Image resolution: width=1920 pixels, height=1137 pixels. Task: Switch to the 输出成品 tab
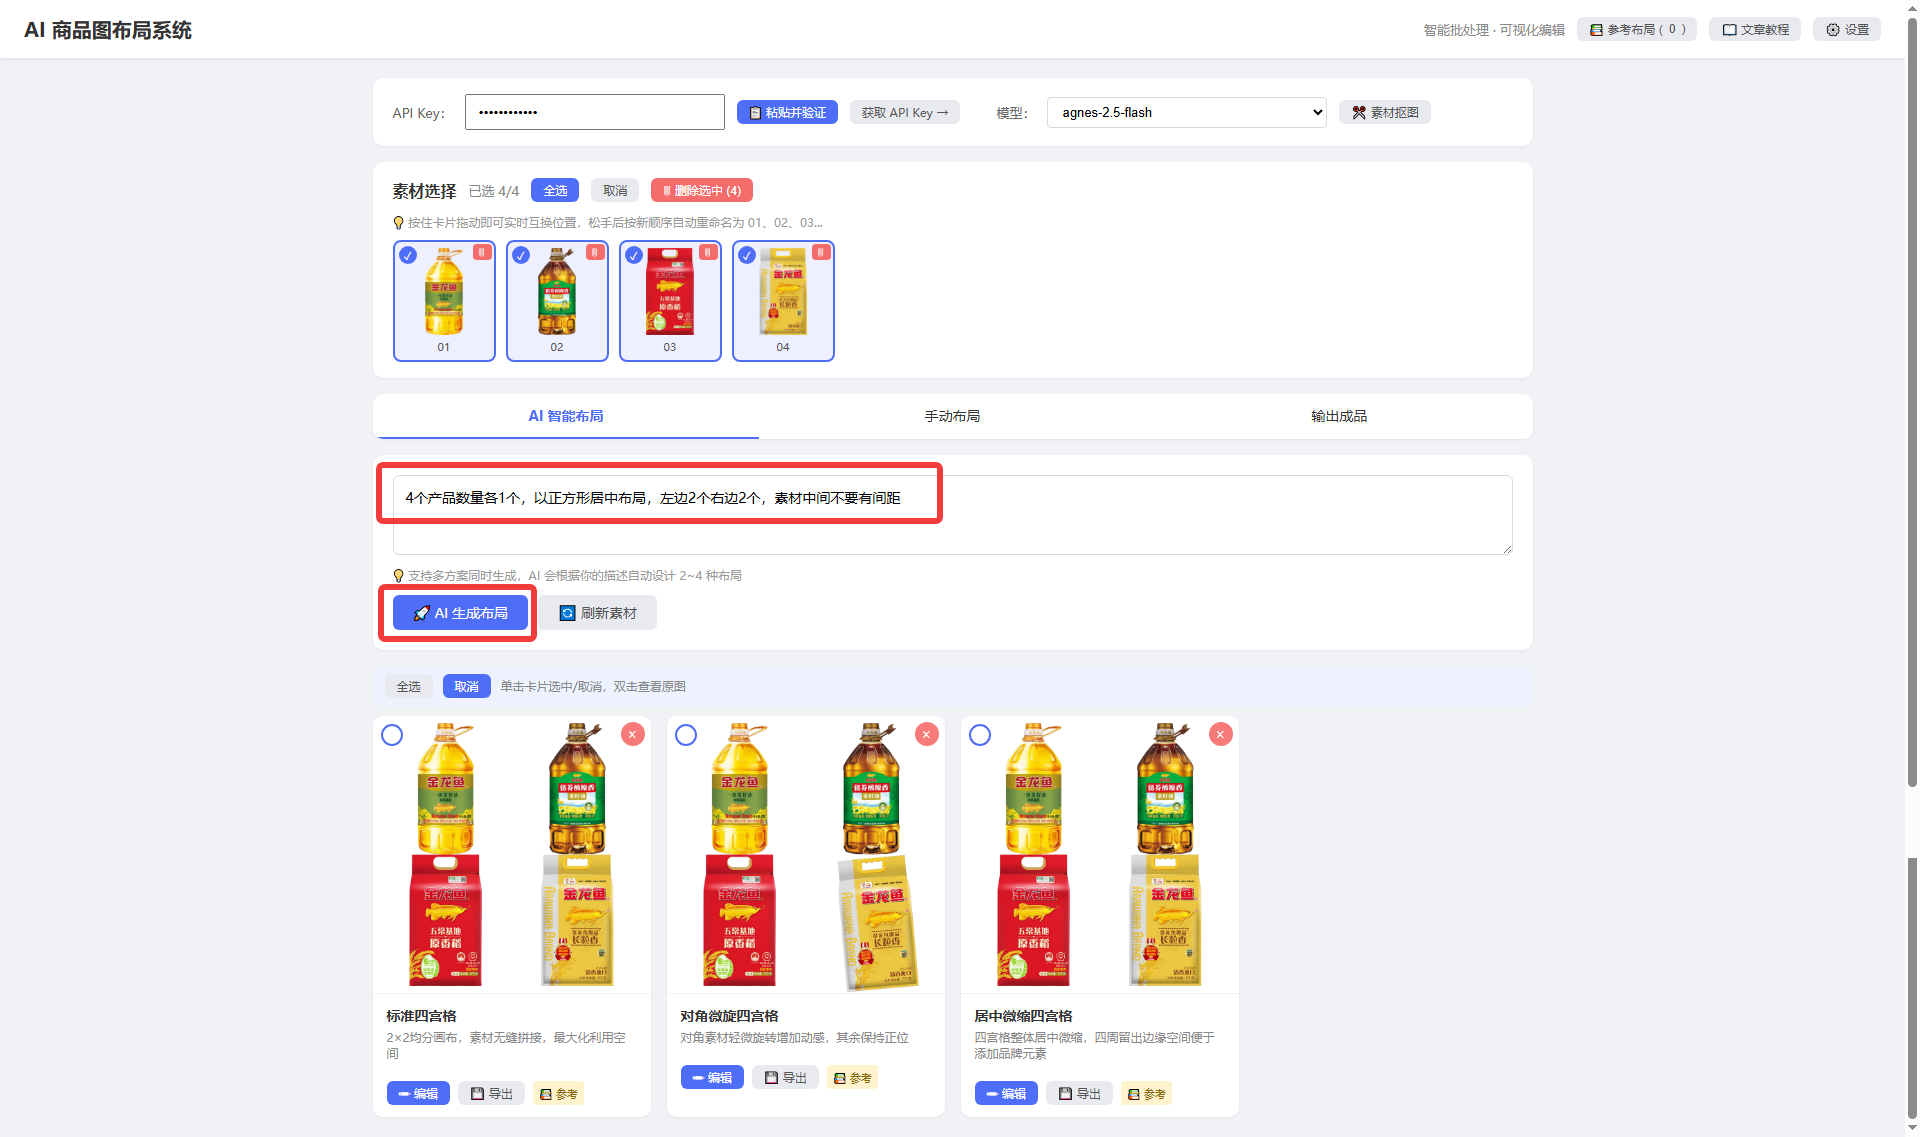tap(1339, 416)
